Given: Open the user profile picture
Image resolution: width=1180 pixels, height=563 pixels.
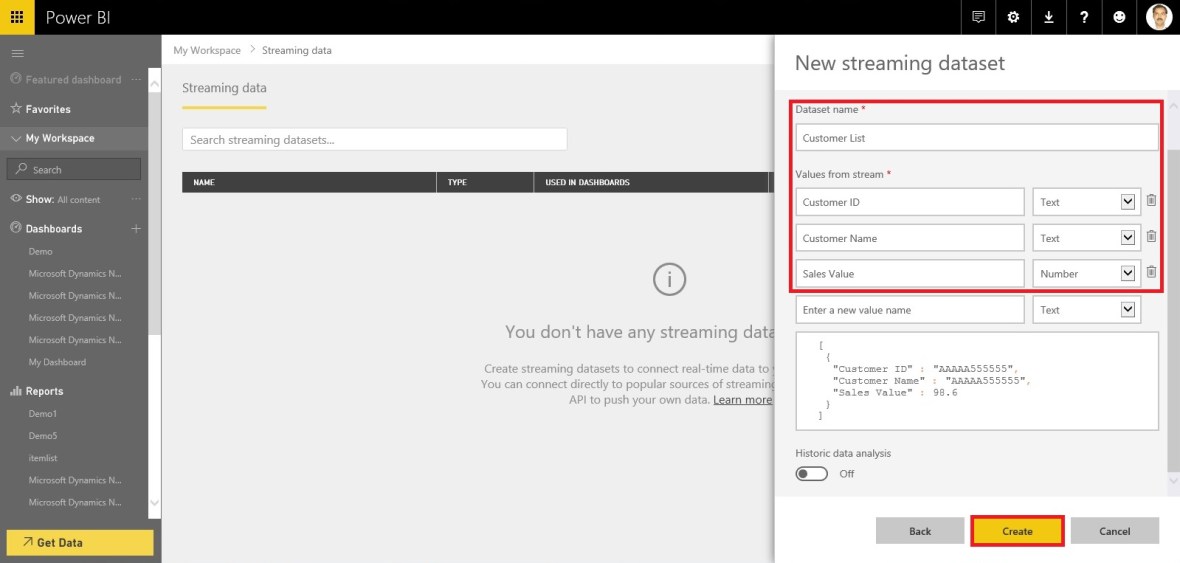Looking at the screenshot, I should tap(1158, 17).
